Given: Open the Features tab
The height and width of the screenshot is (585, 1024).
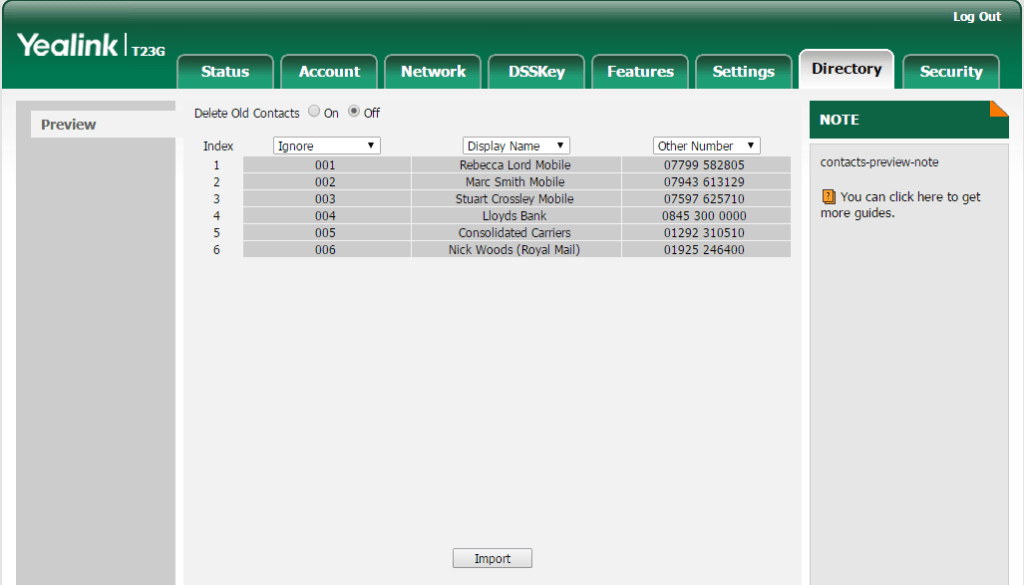Looking at the screenshot, I should 640,72.
